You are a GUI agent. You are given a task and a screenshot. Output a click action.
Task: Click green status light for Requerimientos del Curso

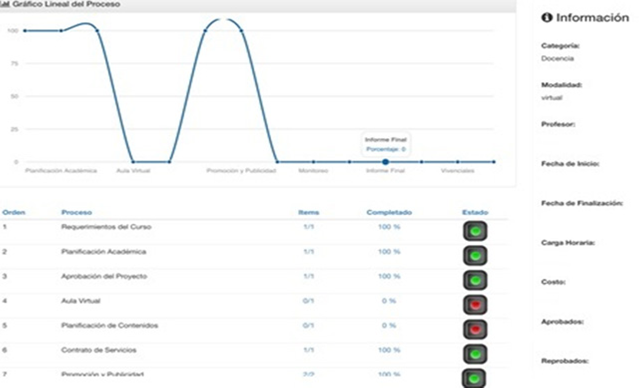click(475, 231)
